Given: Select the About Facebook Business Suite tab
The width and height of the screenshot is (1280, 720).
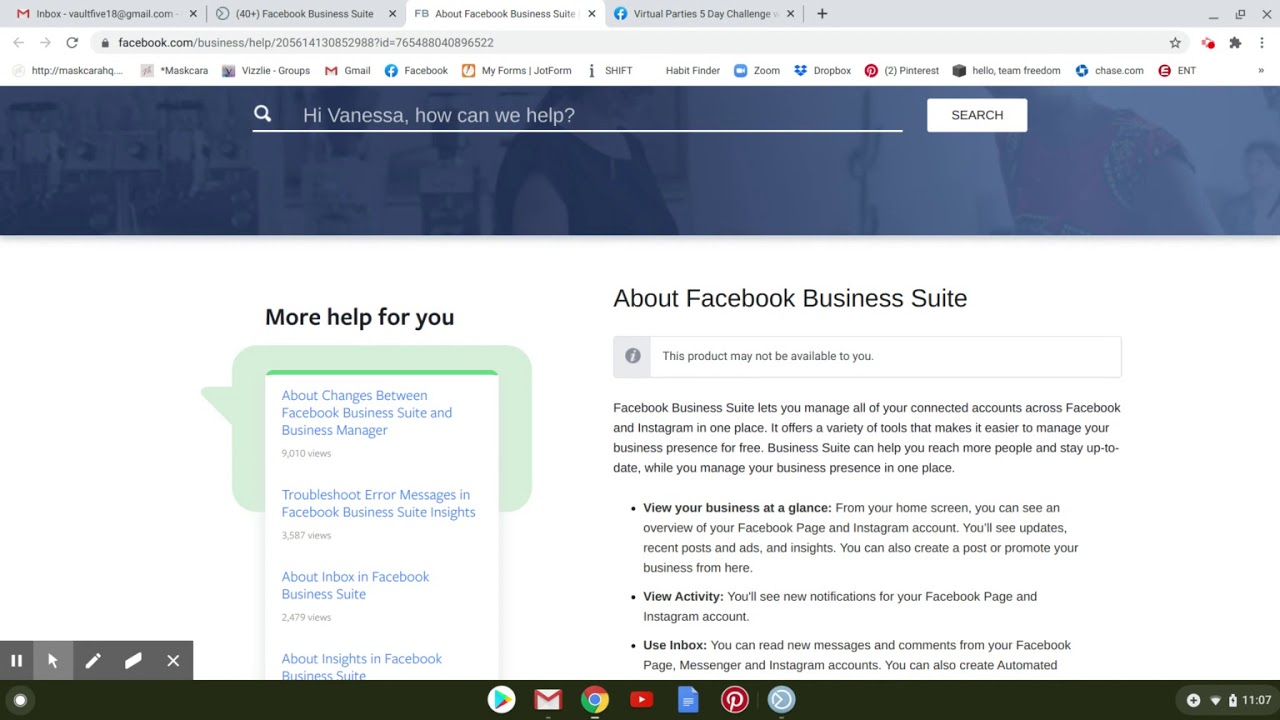Looking at the screenshot, I should click(505, 14).
